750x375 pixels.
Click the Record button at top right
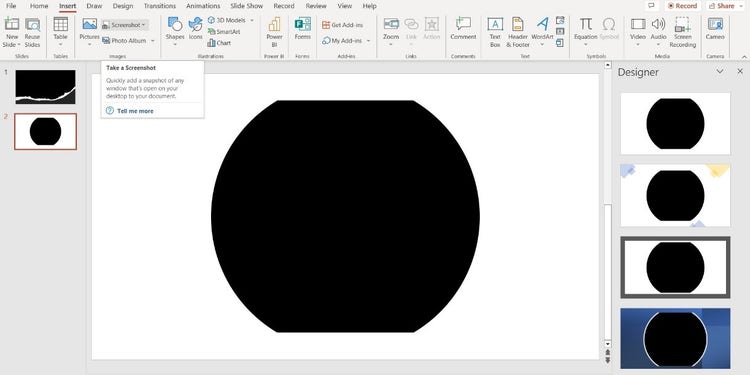(x=683, y=6)
